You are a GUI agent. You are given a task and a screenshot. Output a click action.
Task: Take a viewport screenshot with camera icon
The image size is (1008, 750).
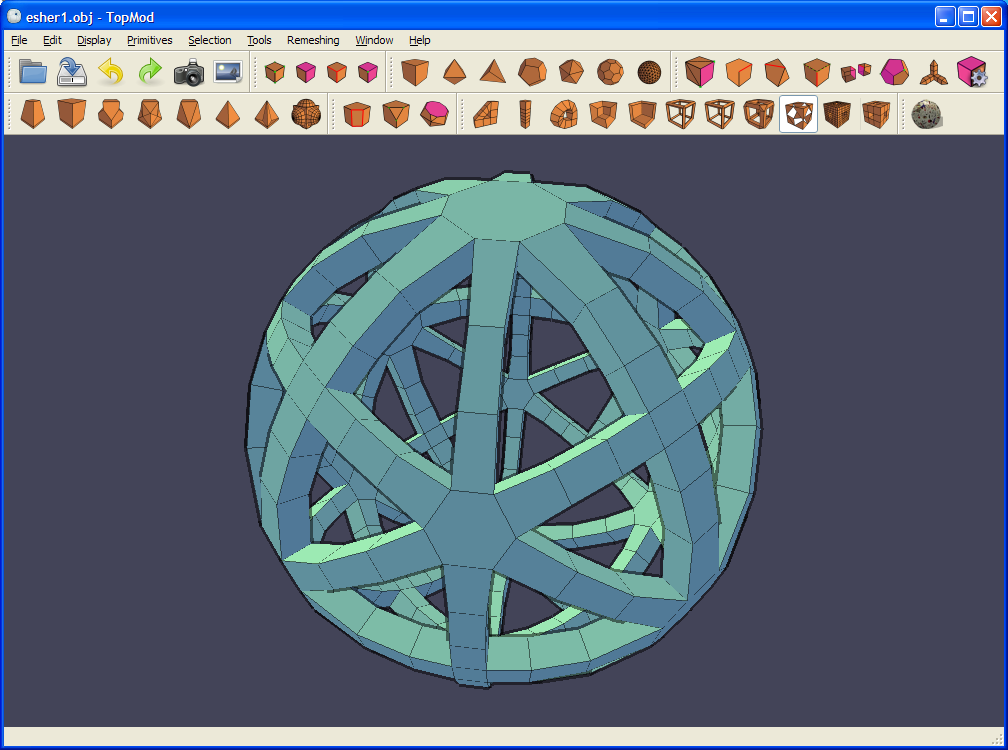click(x=189, y=72)
